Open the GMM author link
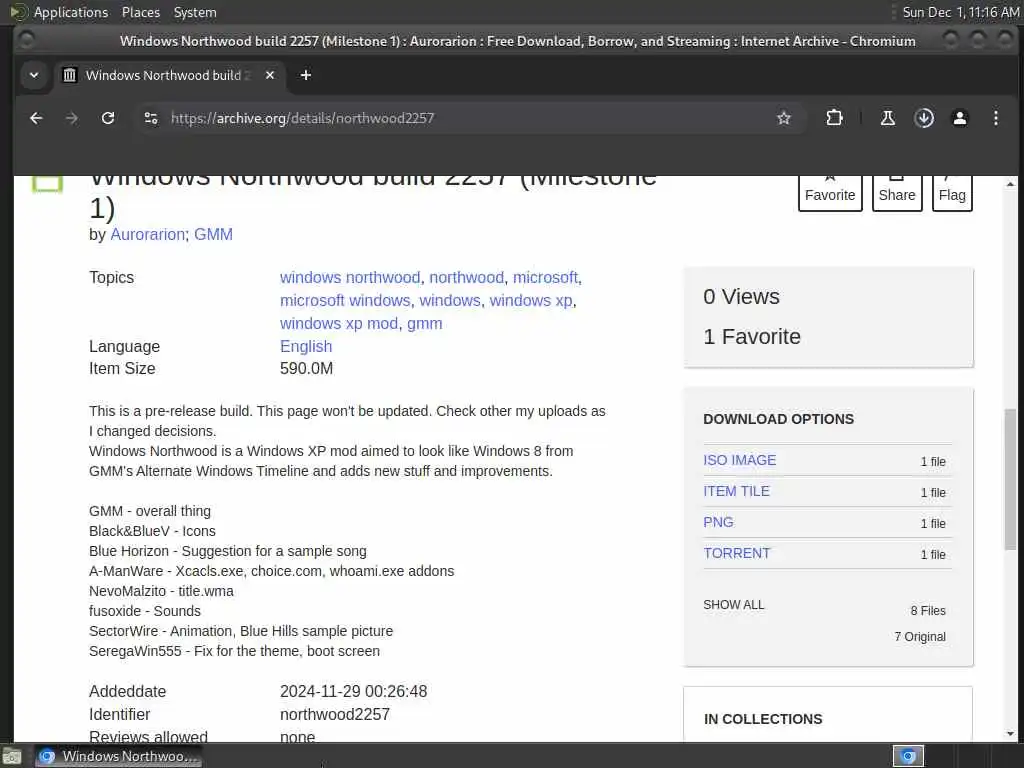Screen dimensions: 1024x768 [213, 234]
